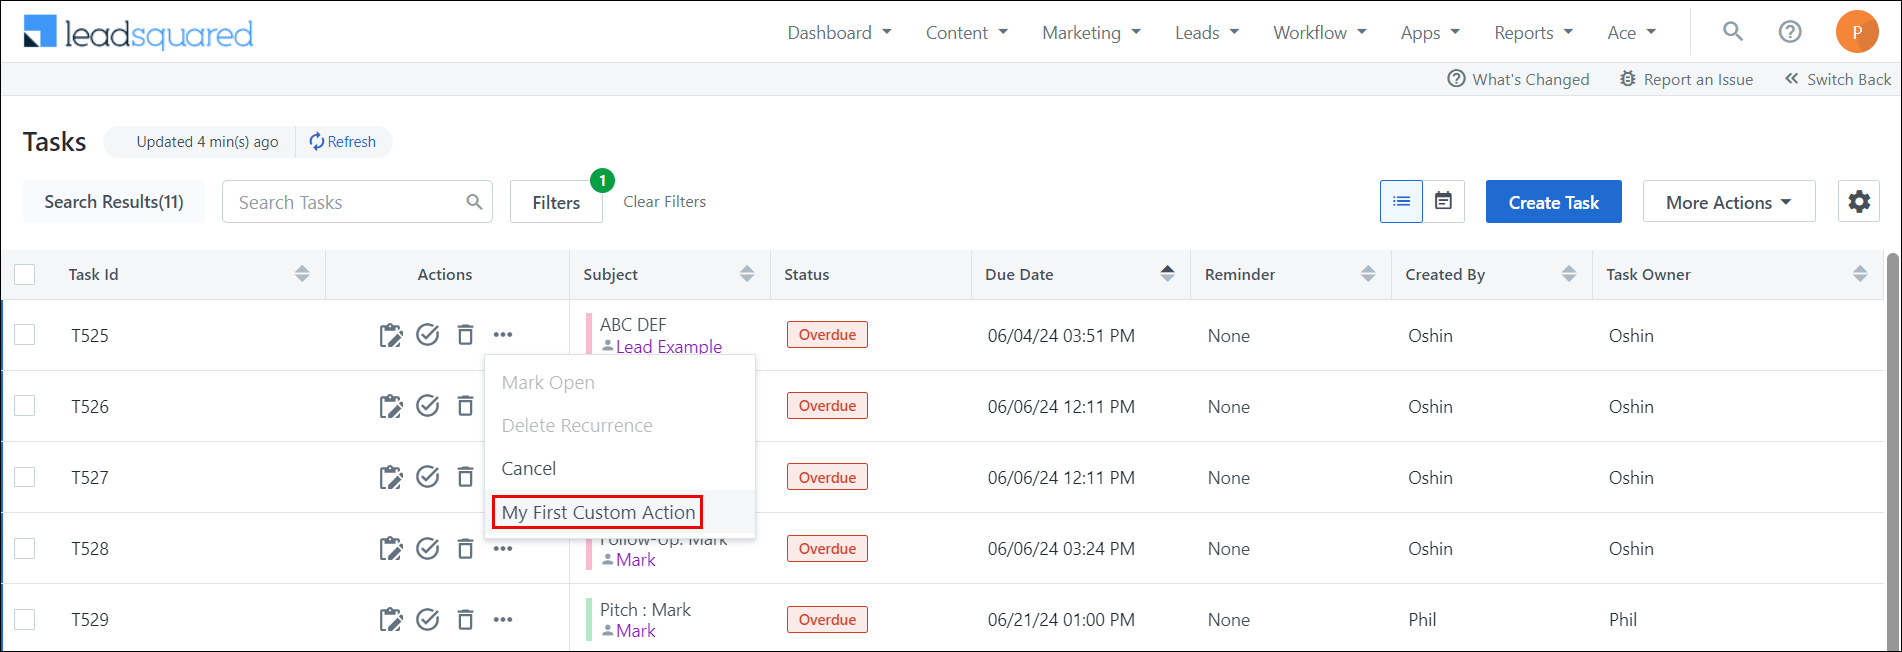Choose My First Custom Action
The width and height of the screenshot is (1902, 652).
pos(619,512)
